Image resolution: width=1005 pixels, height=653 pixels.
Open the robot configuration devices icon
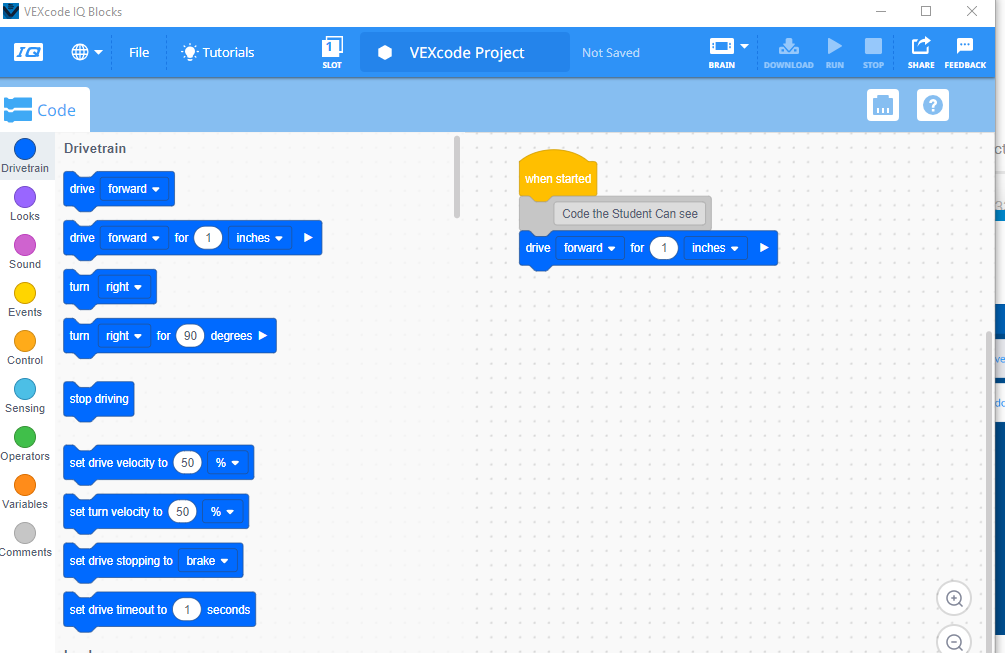pyautogui.click(x=882, y=105)
